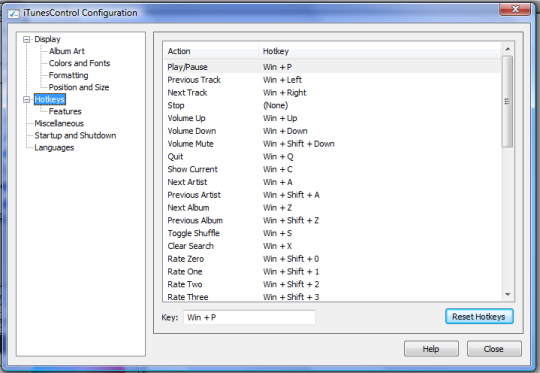Viewport: 540px width, 373px height.
Task: Select the Toggle Shuffle row
Action: [332, 233]
